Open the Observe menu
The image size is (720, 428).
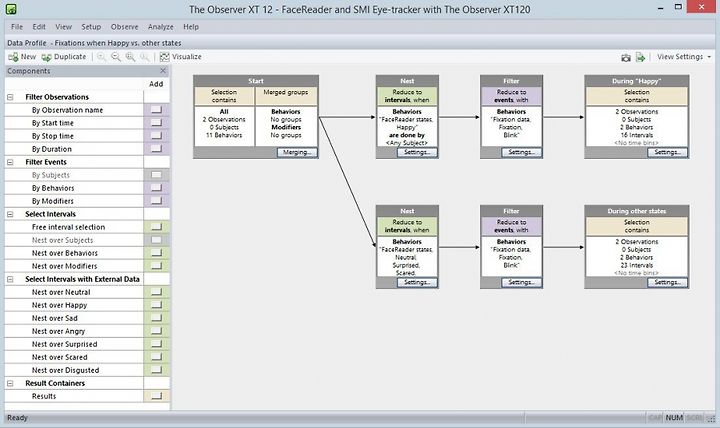(x=124, y=27)
